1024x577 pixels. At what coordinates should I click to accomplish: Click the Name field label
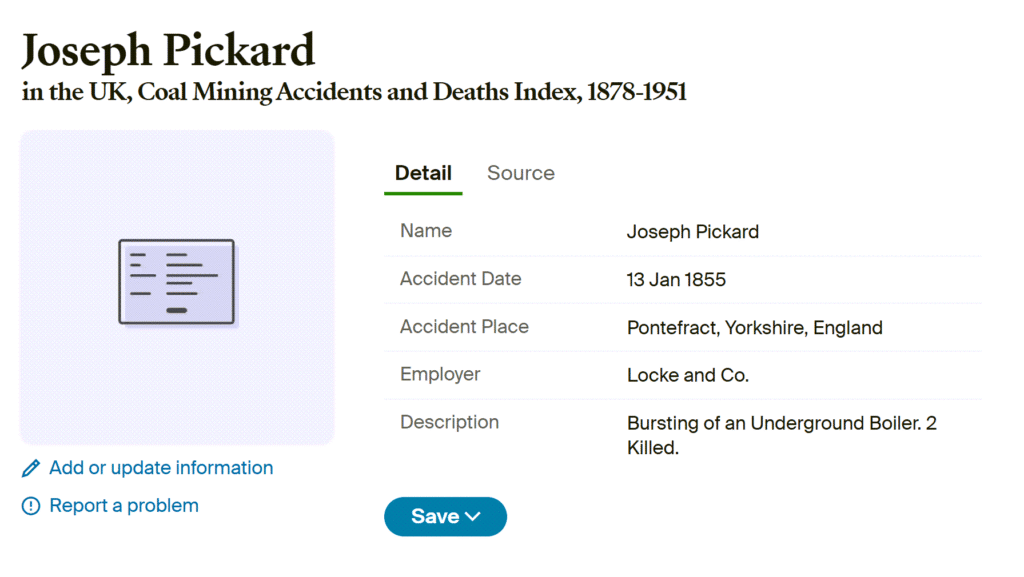(426, 231)
